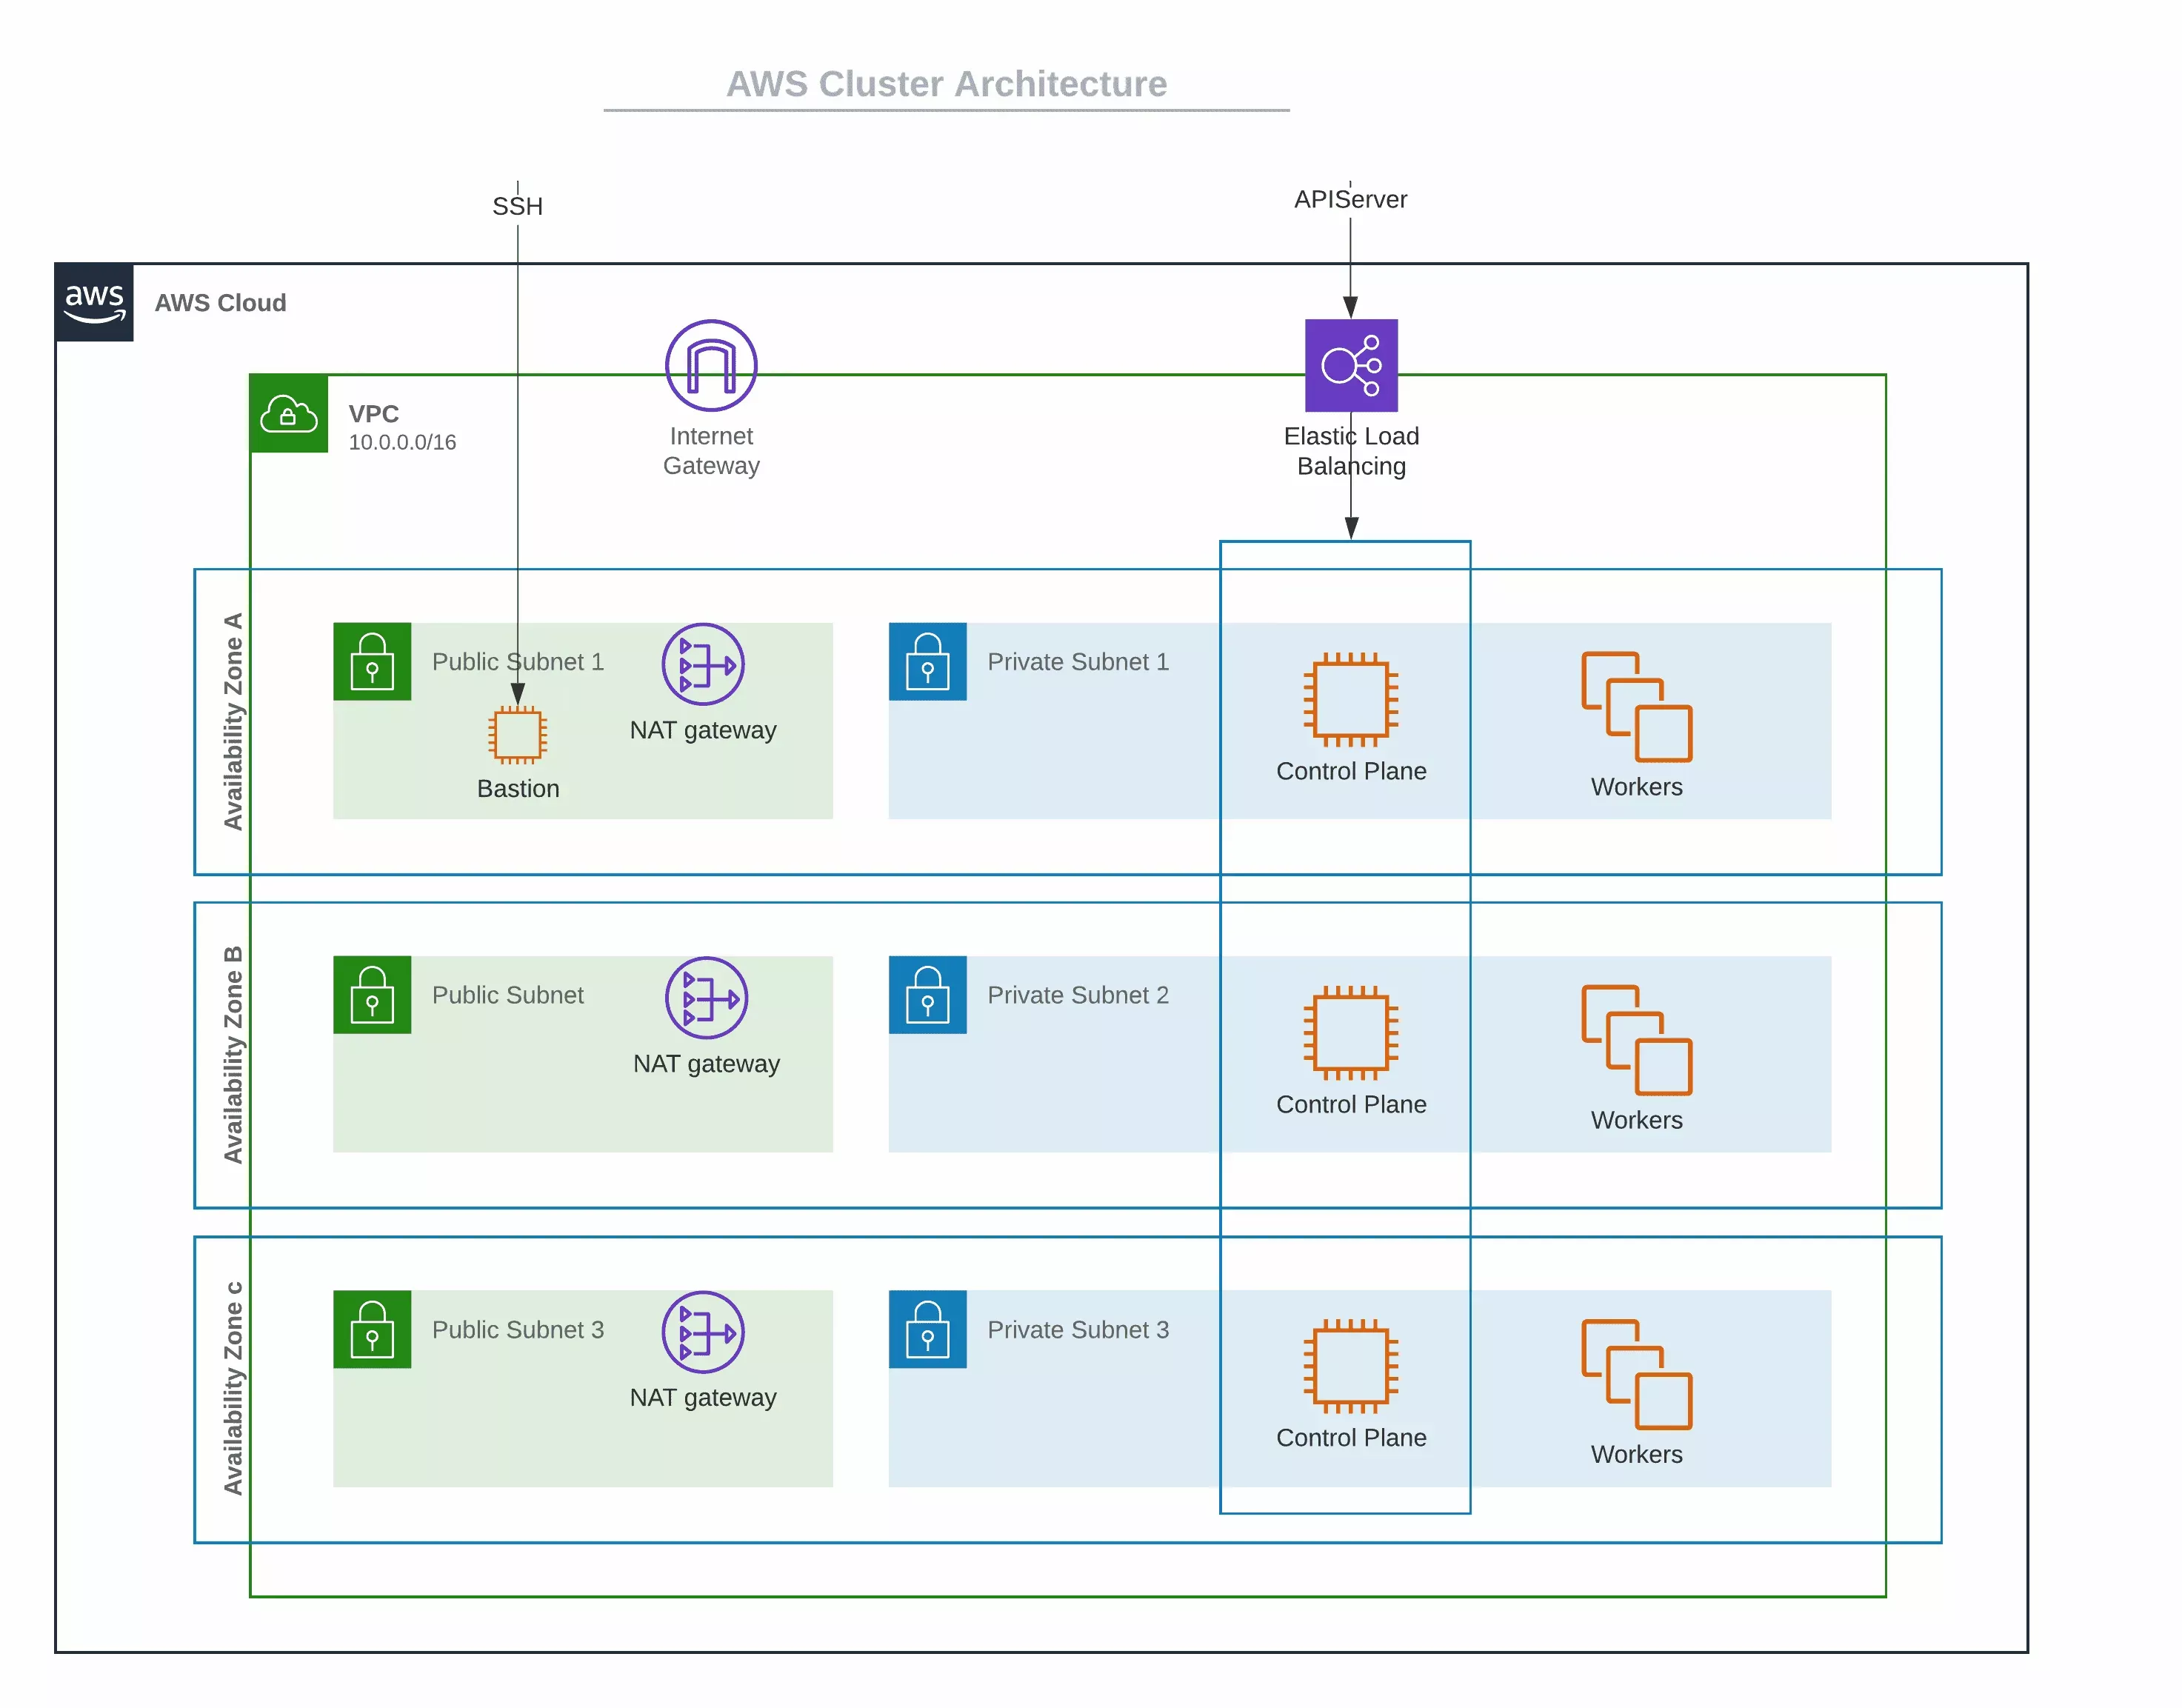Select the AWS Cluster Architecture title
The width and height of the screenshot is (2182, 1708).
[x=945, y=83]
